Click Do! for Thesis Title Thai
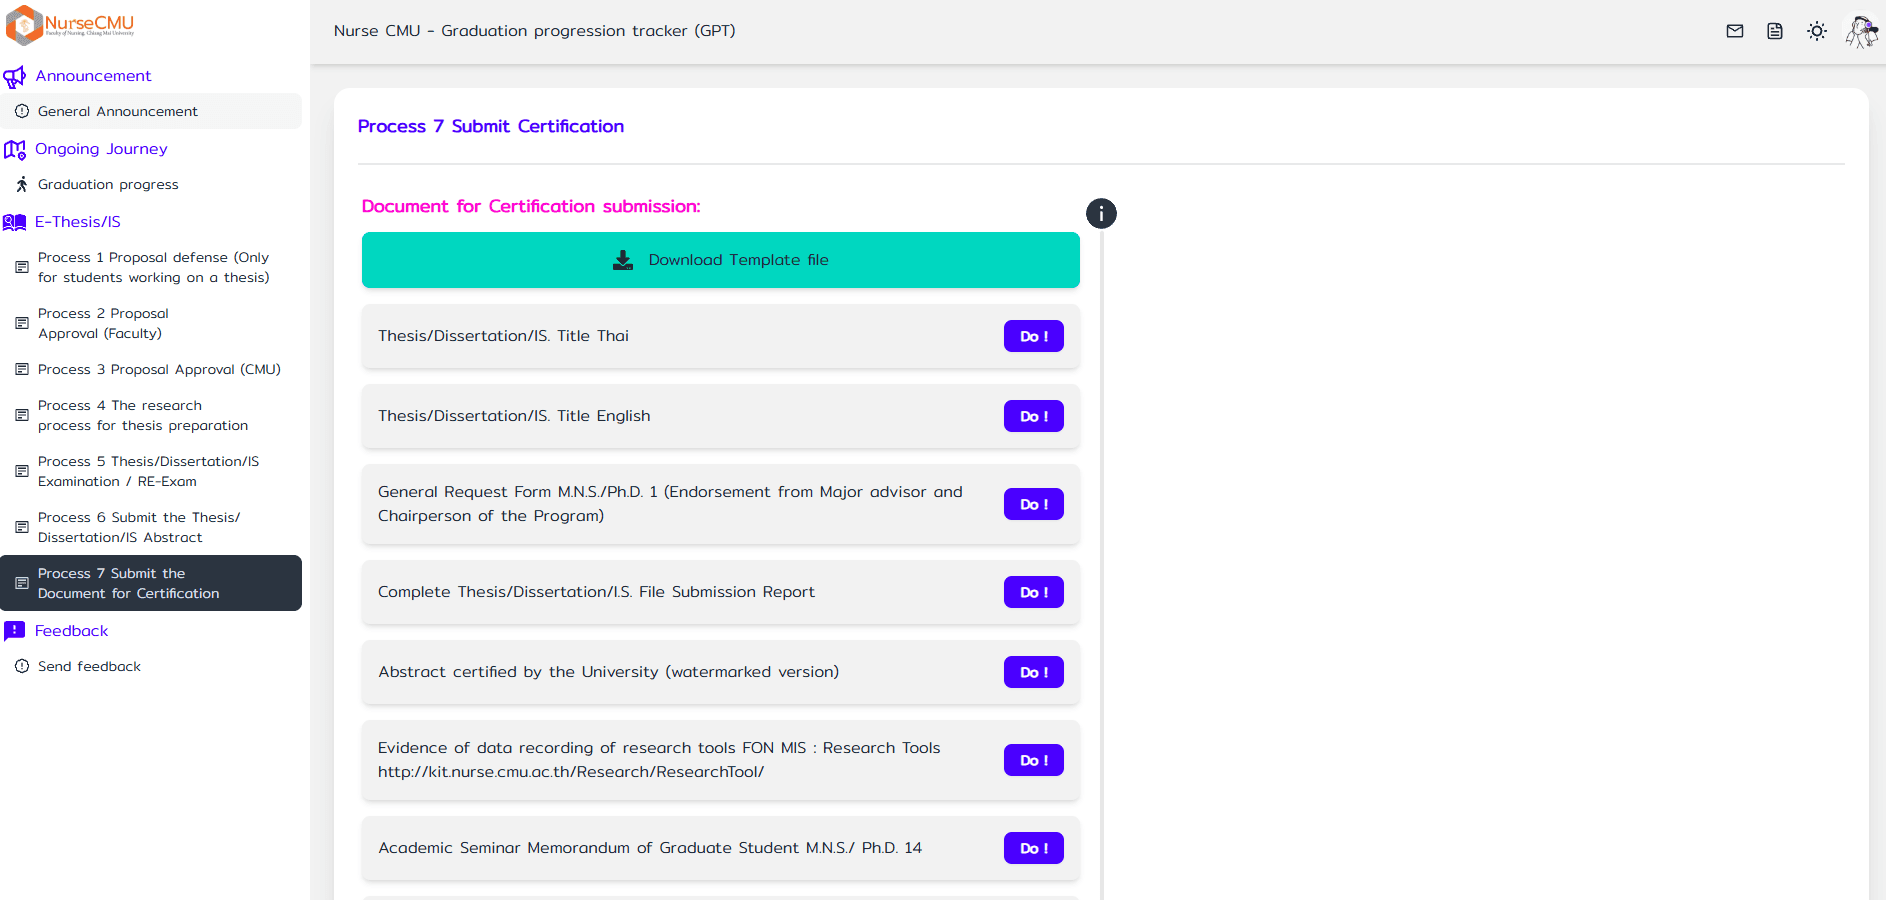1886x900 pixels. 1033,336
